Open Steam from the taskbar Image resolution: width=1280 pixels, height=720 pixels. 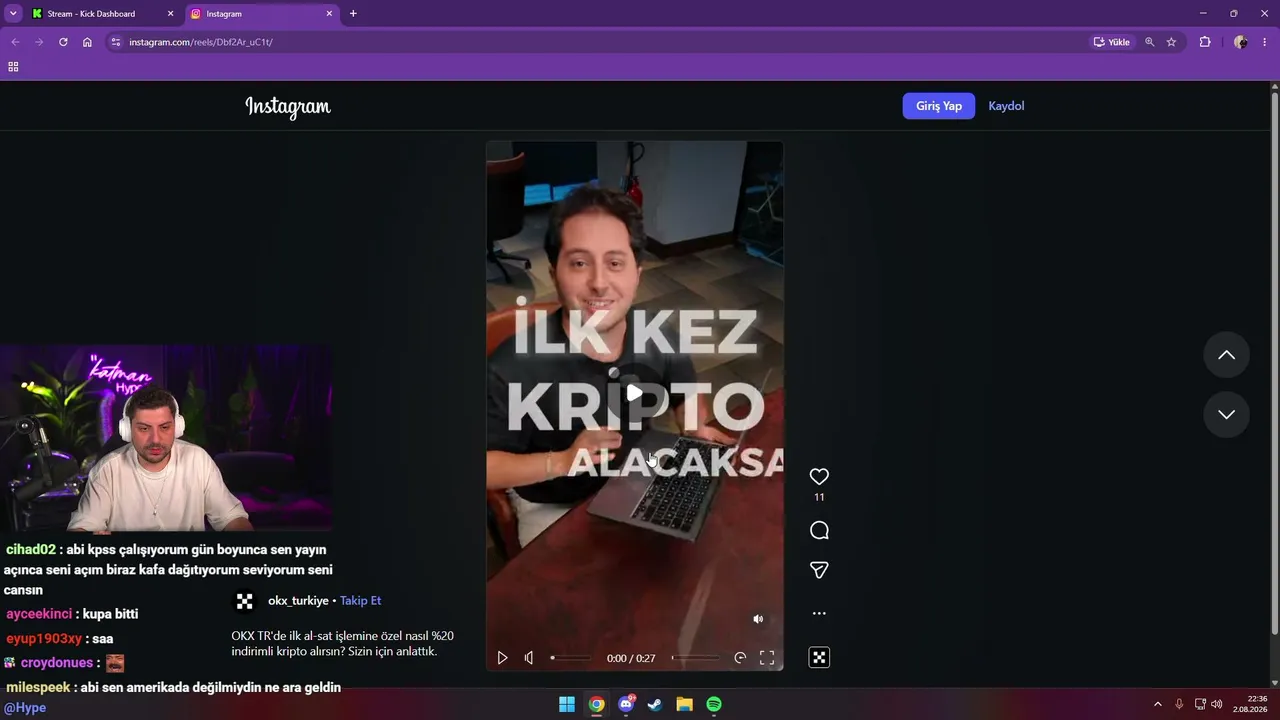point(655,704)
